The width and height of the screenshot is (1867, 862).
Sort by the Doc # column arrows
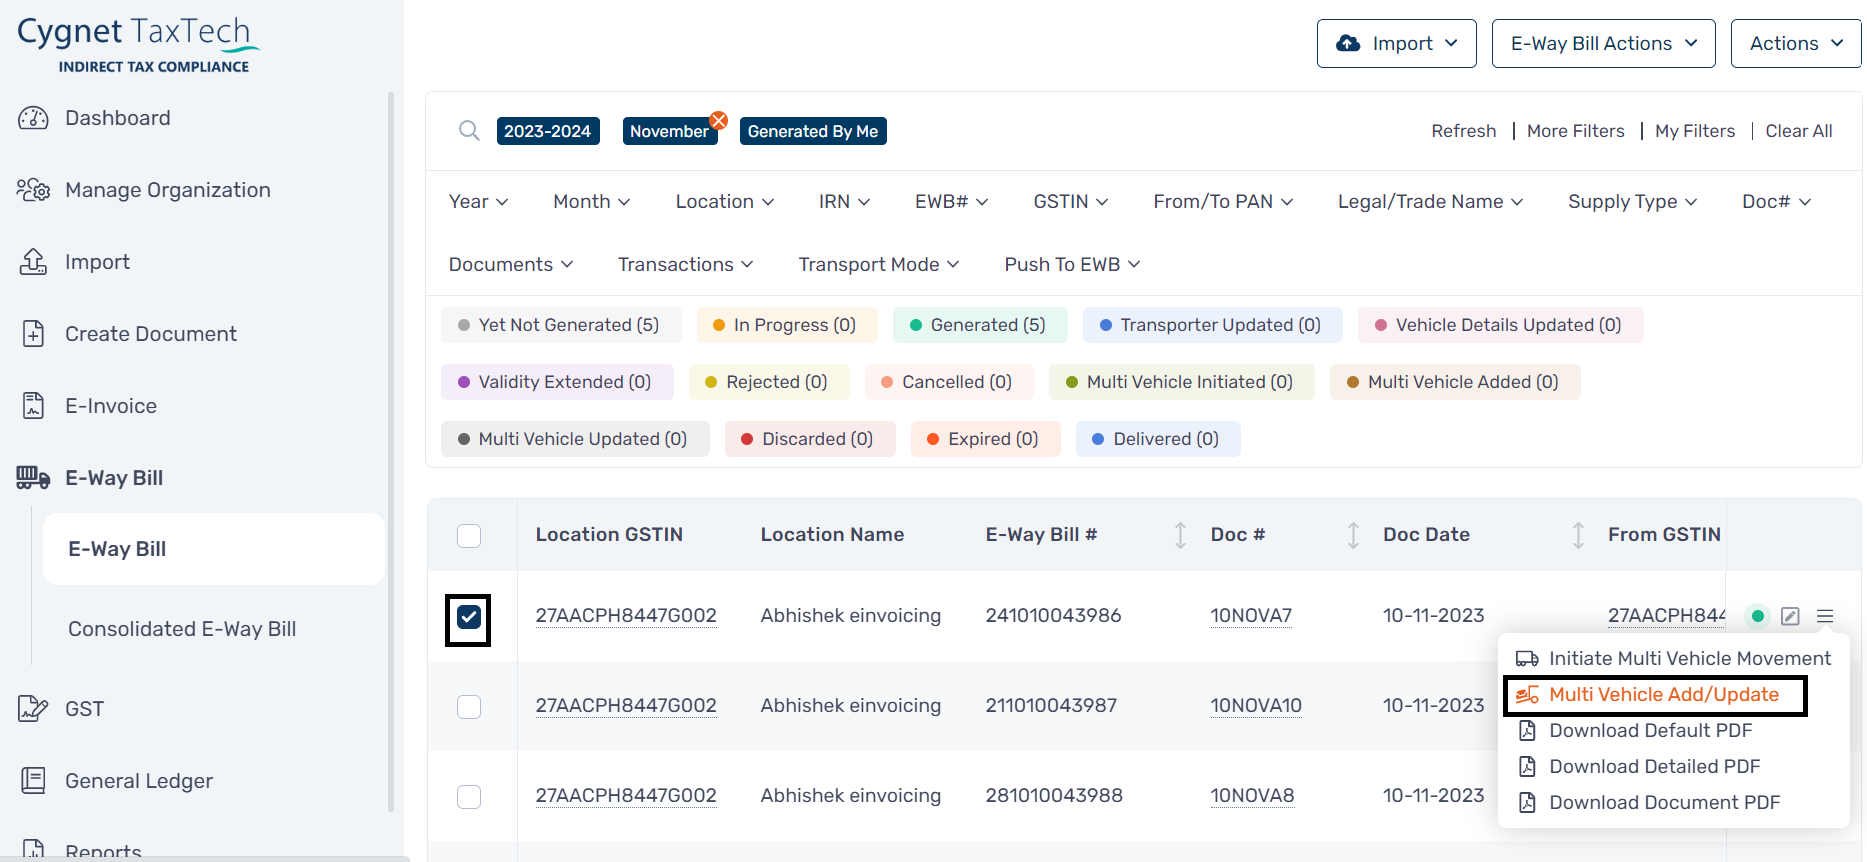tap(1353, 535)
